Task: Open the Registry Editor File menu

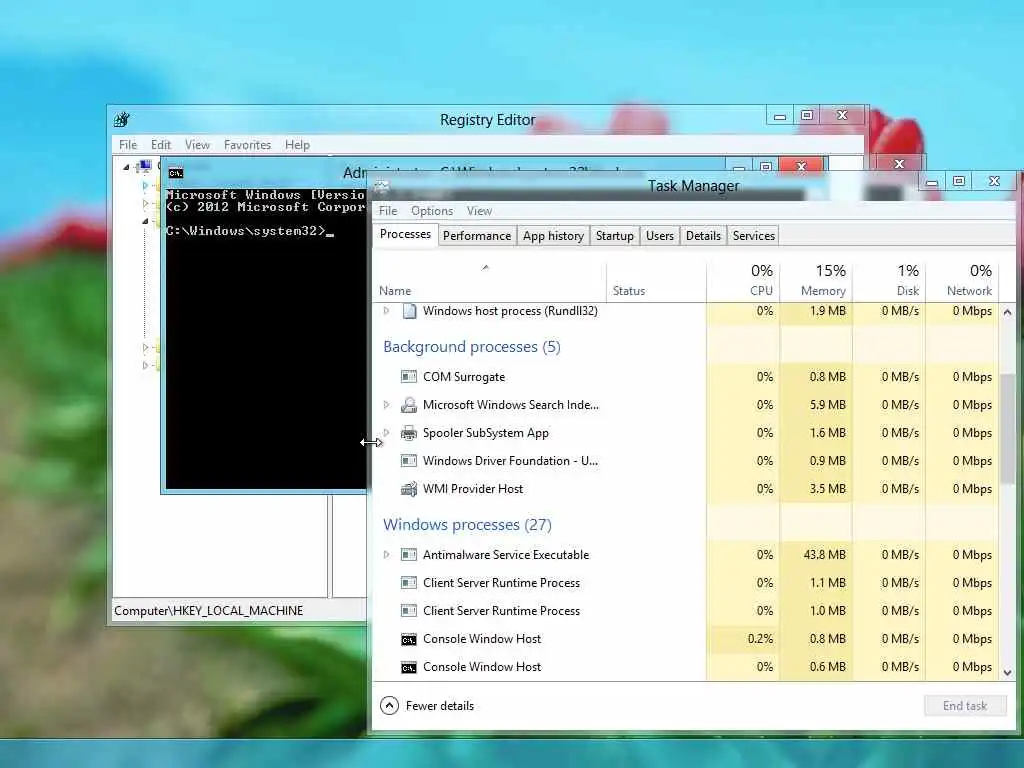Action: (x=128, y=144)
